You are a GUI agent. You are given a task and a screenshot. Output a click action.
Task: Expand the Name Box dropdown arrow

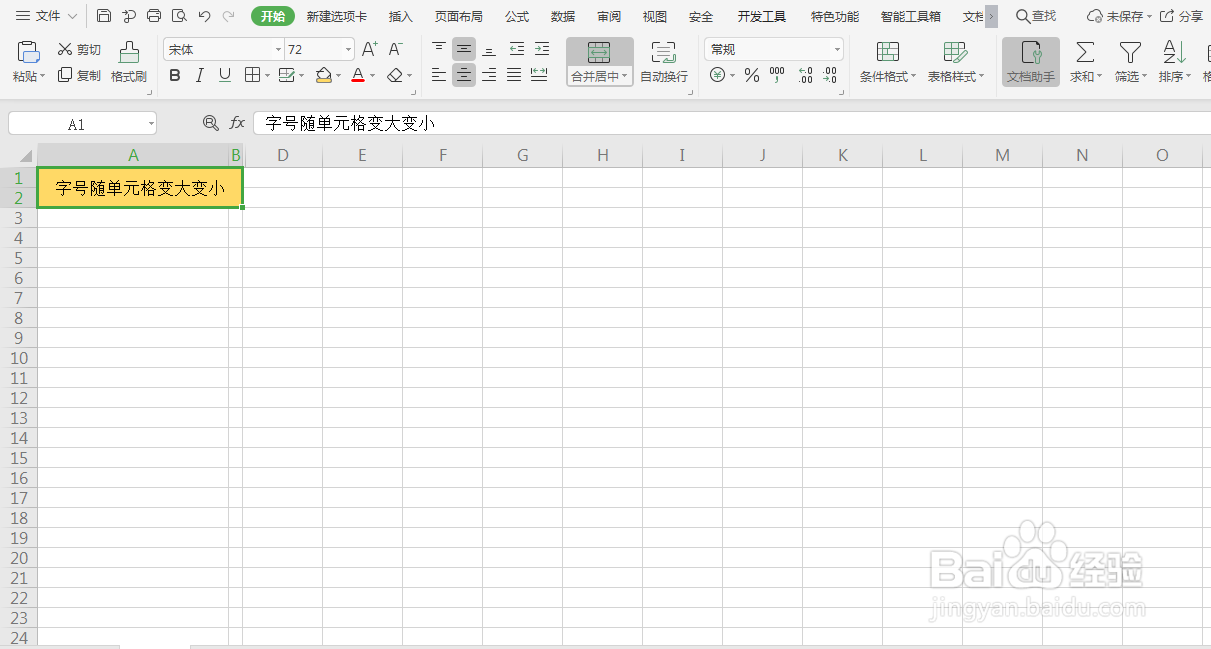151,124
